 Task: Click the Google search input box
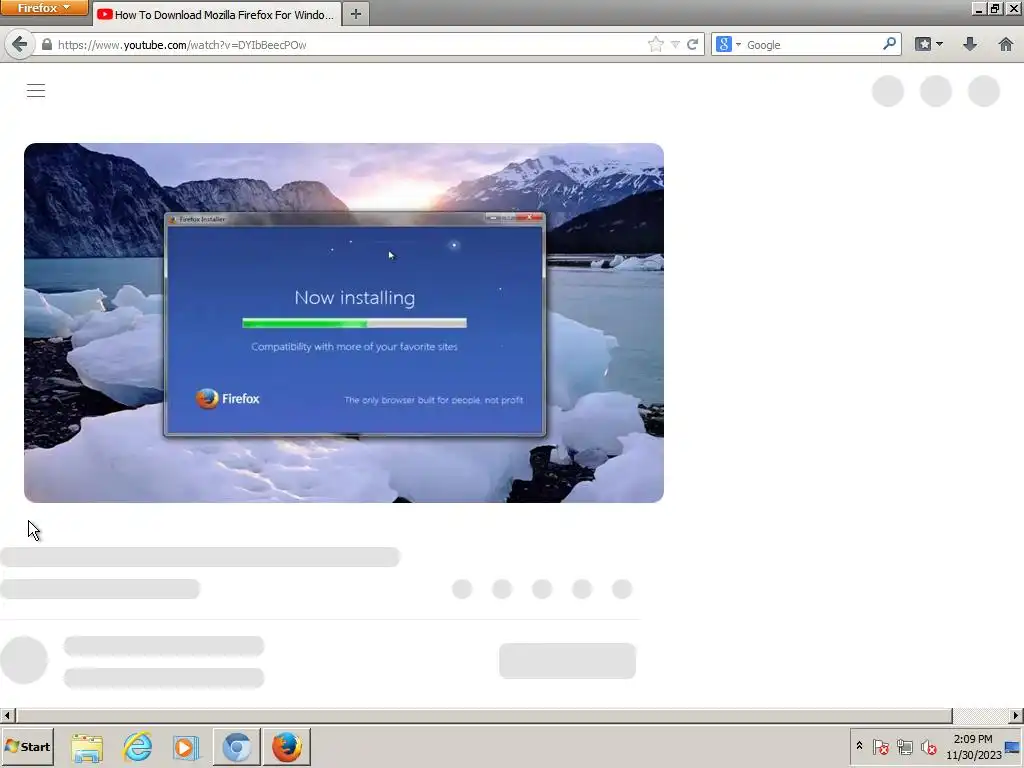point(812,44)
